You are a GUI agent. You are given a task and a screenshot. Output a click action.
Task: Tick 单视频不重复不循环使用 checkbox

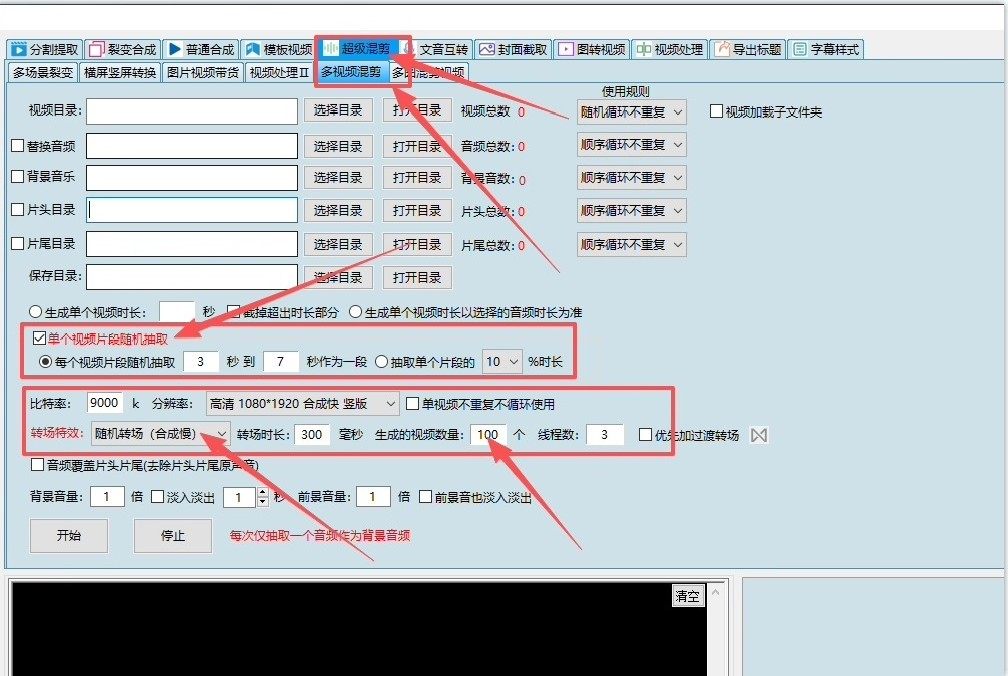click(413, 404)
